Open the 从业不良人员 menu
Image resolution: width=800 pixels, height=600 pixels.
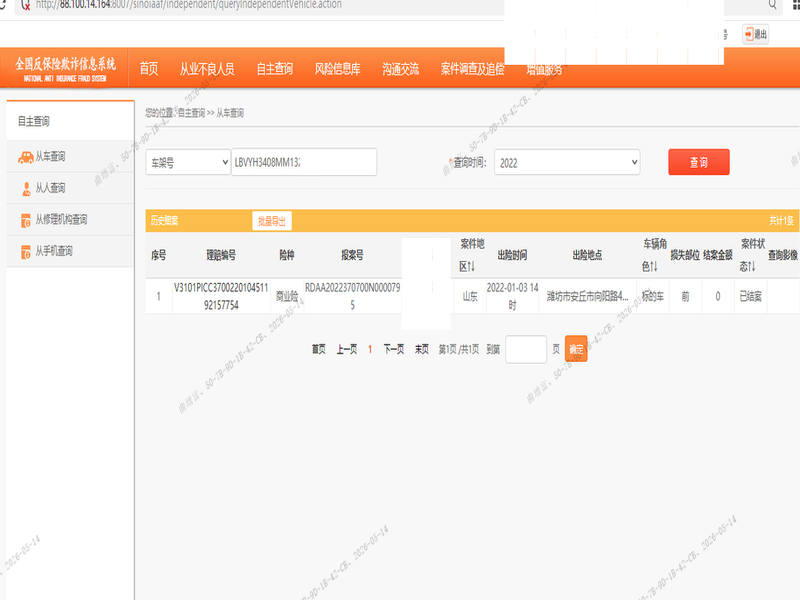(x=207, y=68)
